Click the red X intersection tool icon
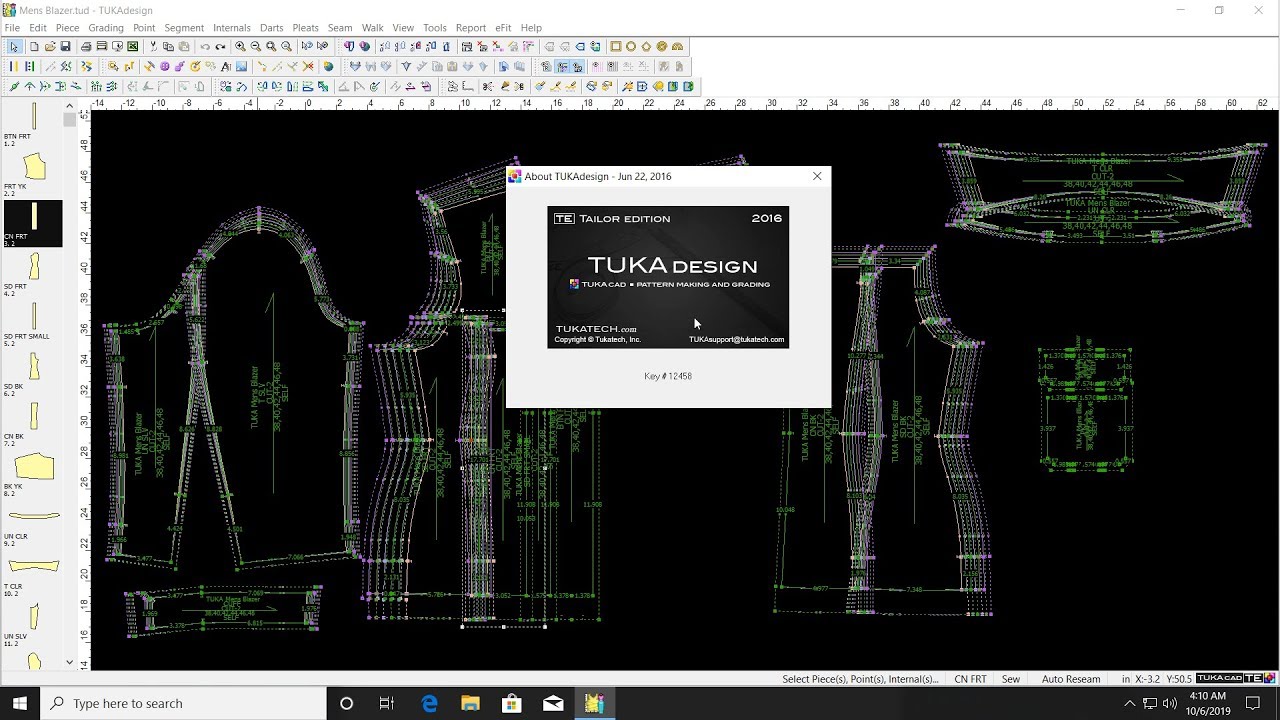This screenshot has height=720, width=1280. [308, 66]
